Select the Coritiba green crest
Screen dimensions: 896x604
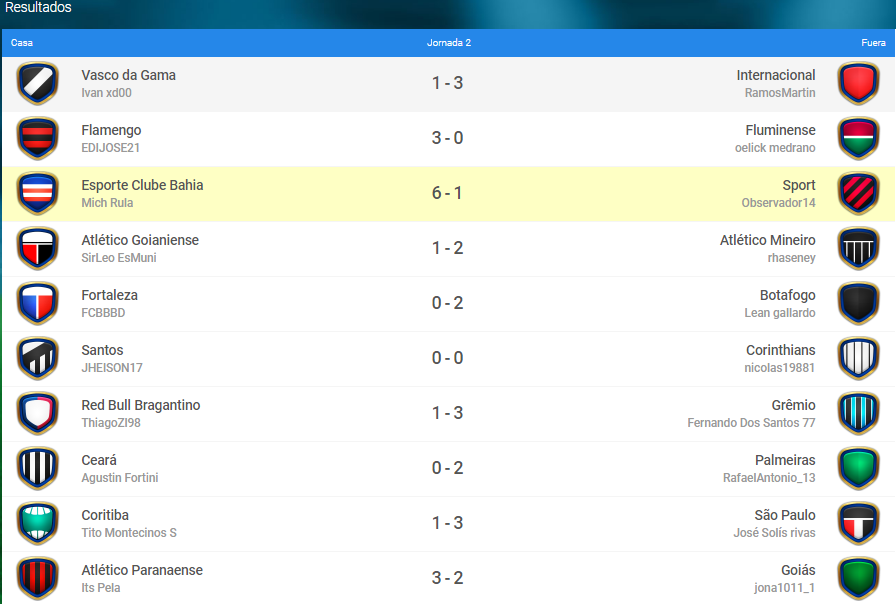38,523
